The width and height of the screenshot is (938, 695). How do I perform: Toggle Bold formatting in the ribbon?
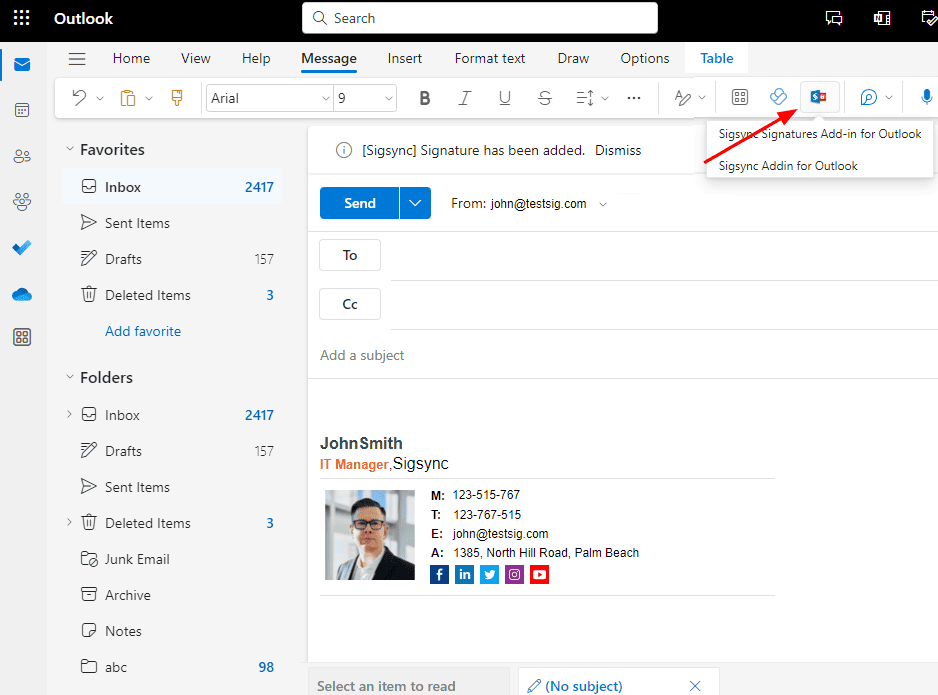point(425,98)
